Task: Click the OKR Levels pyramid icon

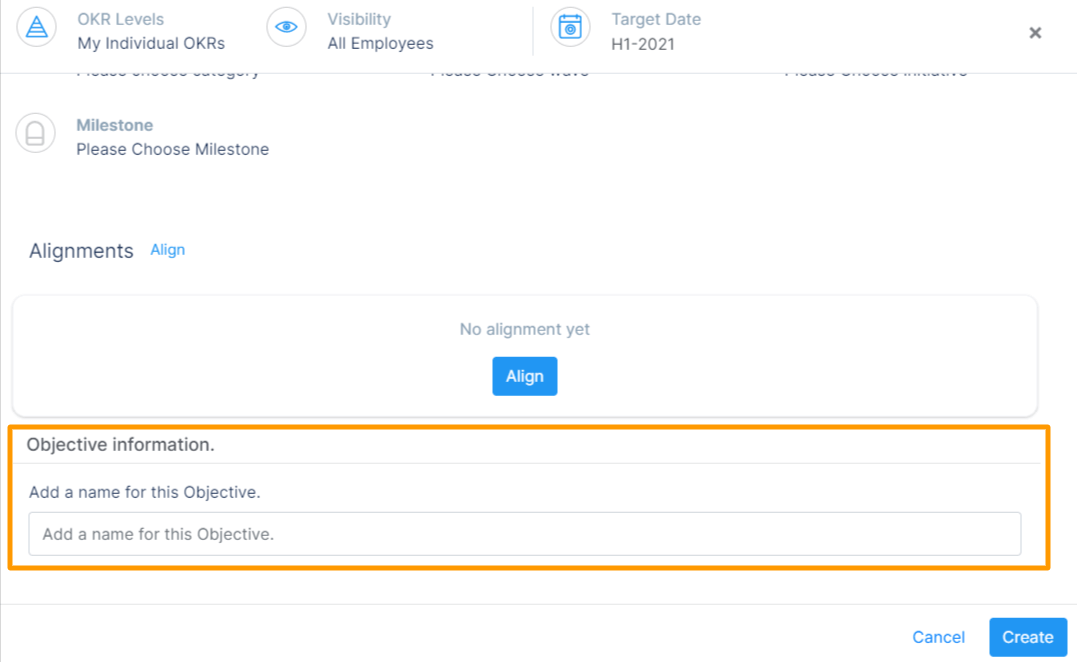Action: (36, 27)
